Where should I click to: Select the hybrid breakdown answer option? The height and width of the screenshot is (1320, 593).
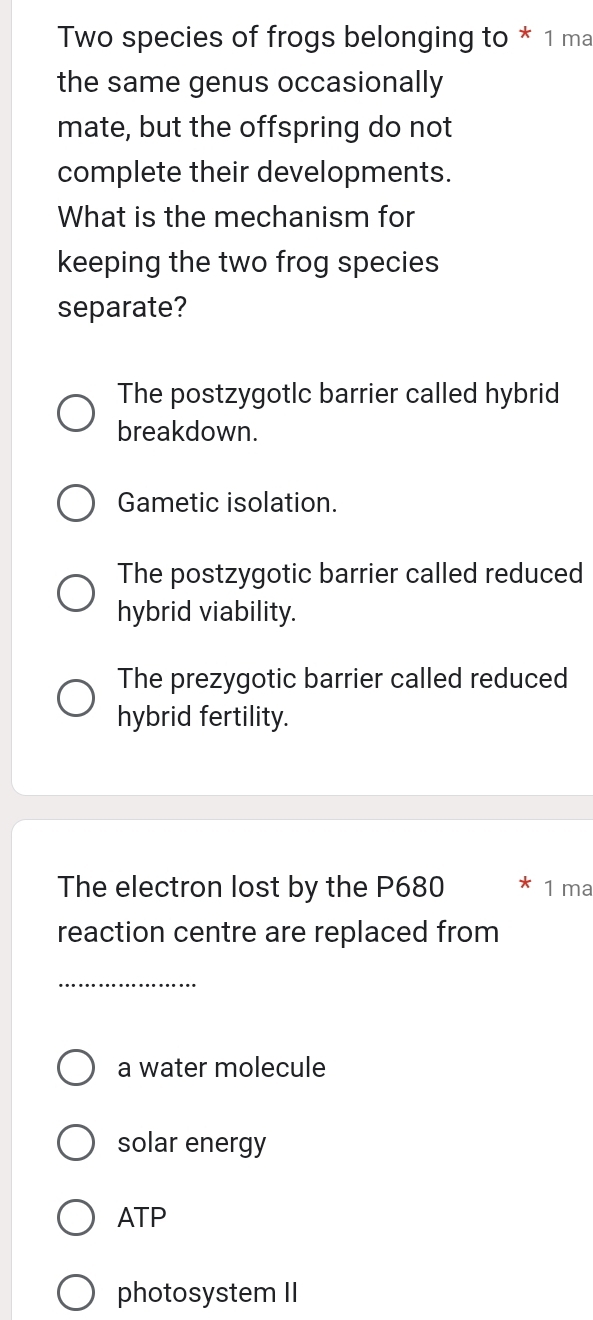(76, 412)
